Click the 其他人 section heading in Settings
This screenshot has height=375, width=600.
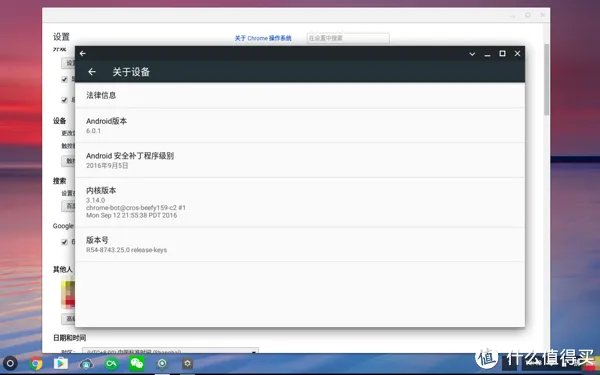(x=62, y=269)
